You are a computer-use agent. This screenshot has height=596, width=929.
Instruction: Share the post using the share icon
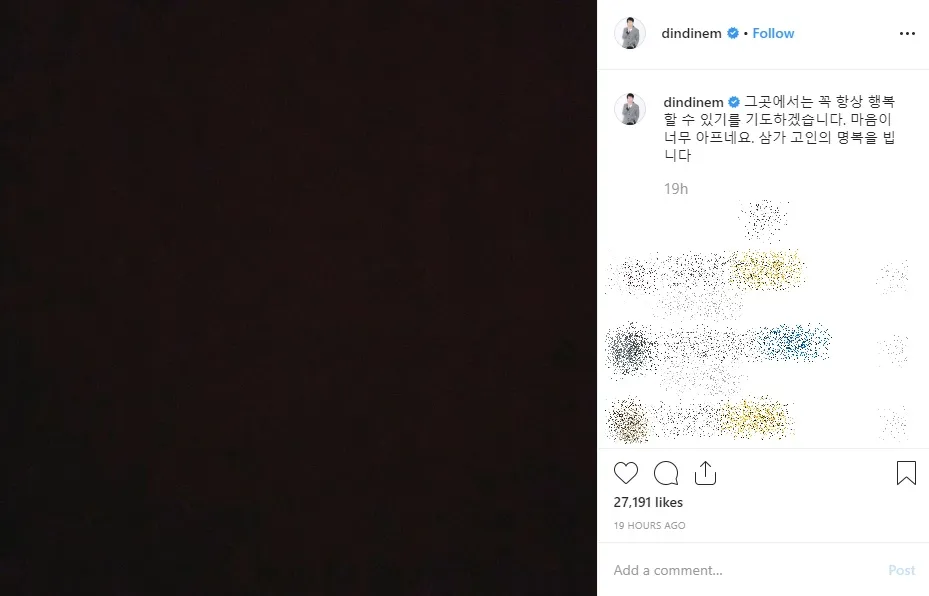[705, 473]
